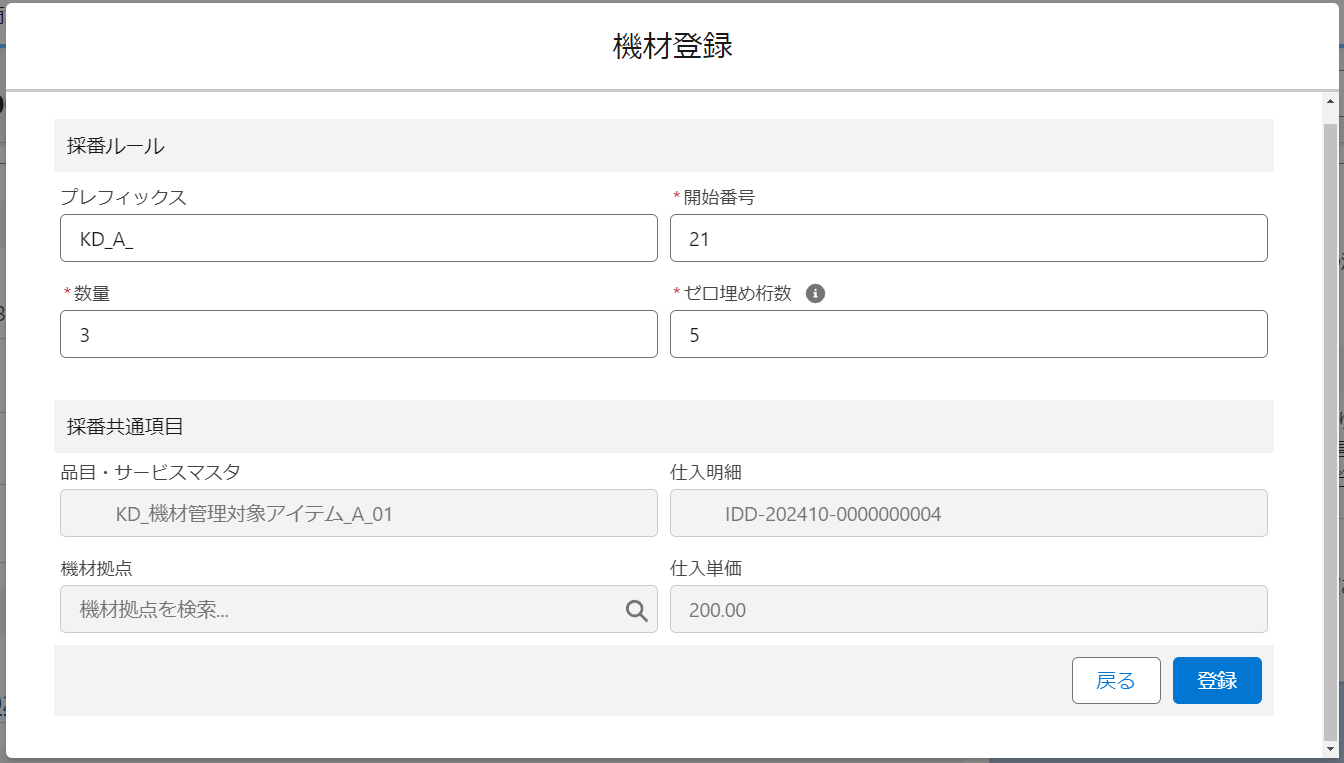This screenshot has width=1344, height=763.
Task: Click the magnifier icon in 機材拠点 search
Action: click(x=636, y=610)
